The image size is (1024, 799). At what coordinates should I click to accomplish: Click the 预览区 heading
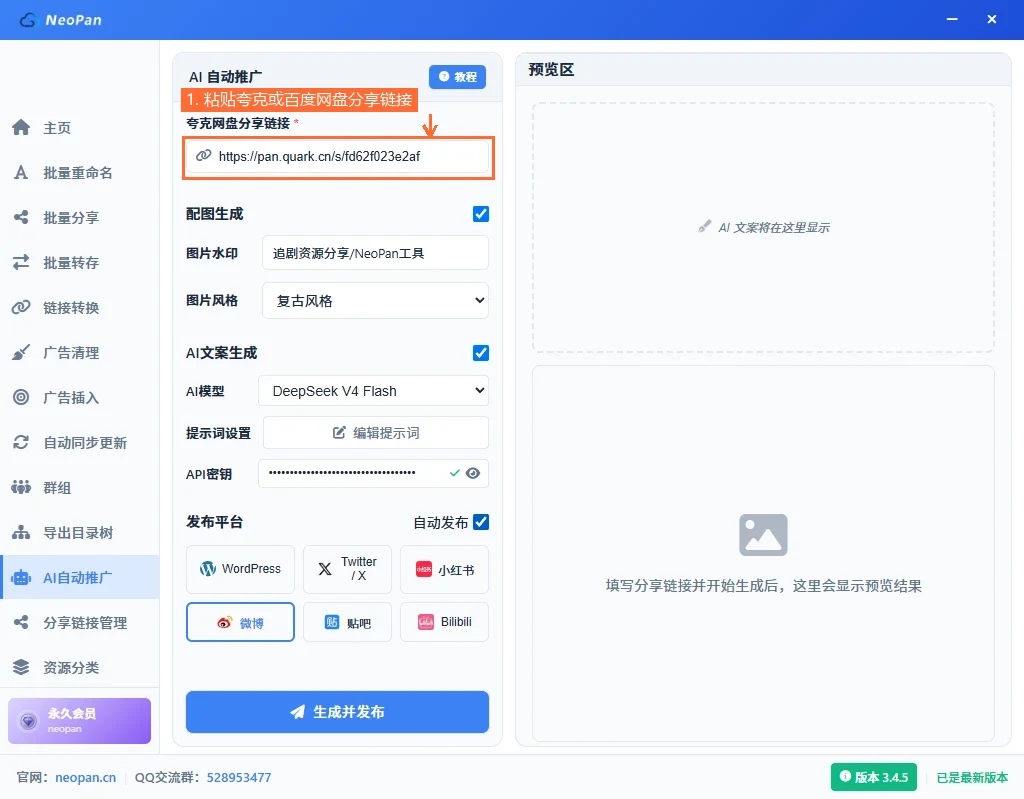pyautogui.click(x=551, y=69)
